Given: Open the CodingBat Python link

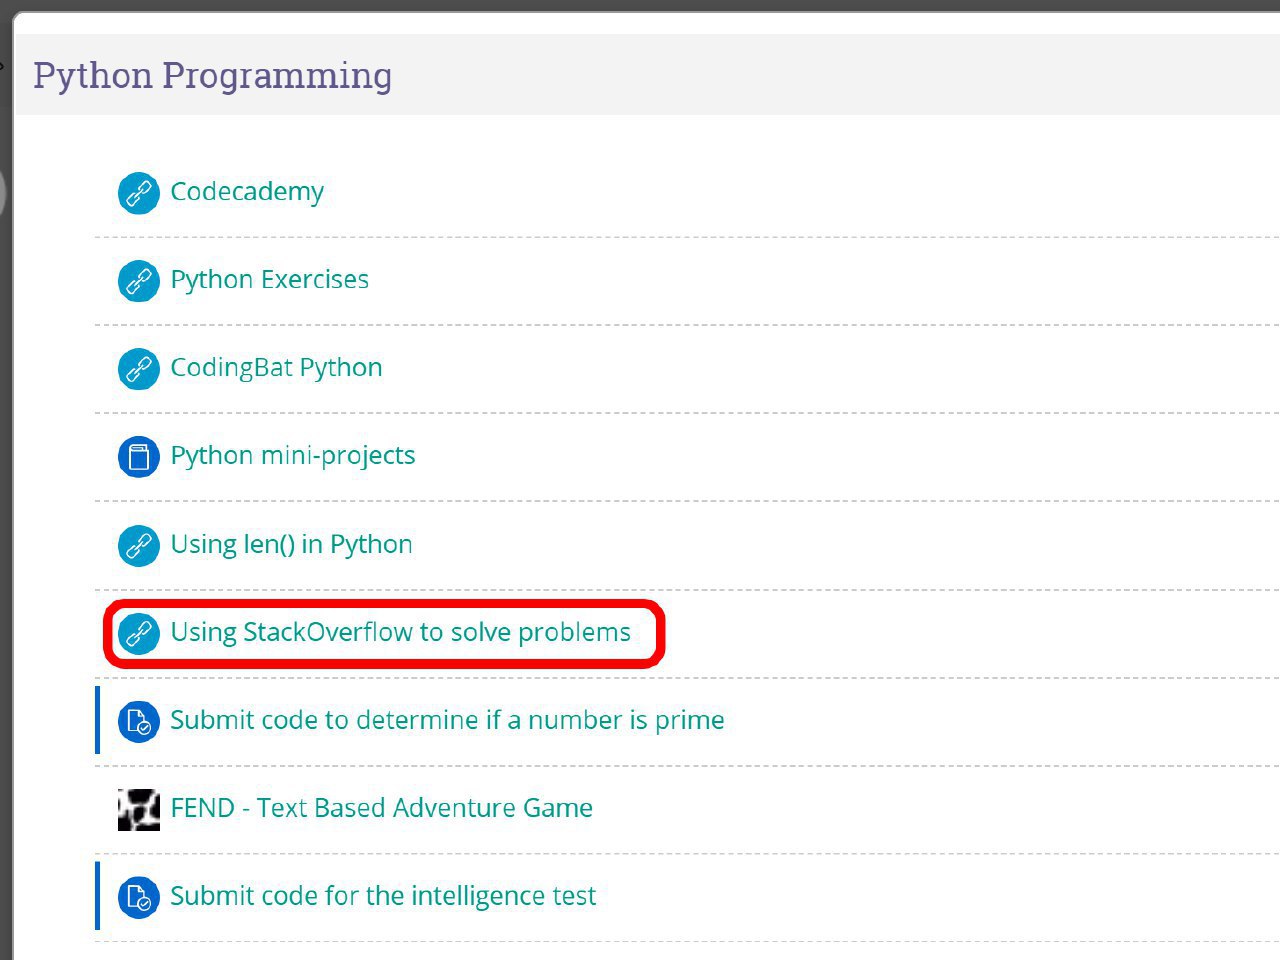Looking at the screenshot, I should click(276, 368).
